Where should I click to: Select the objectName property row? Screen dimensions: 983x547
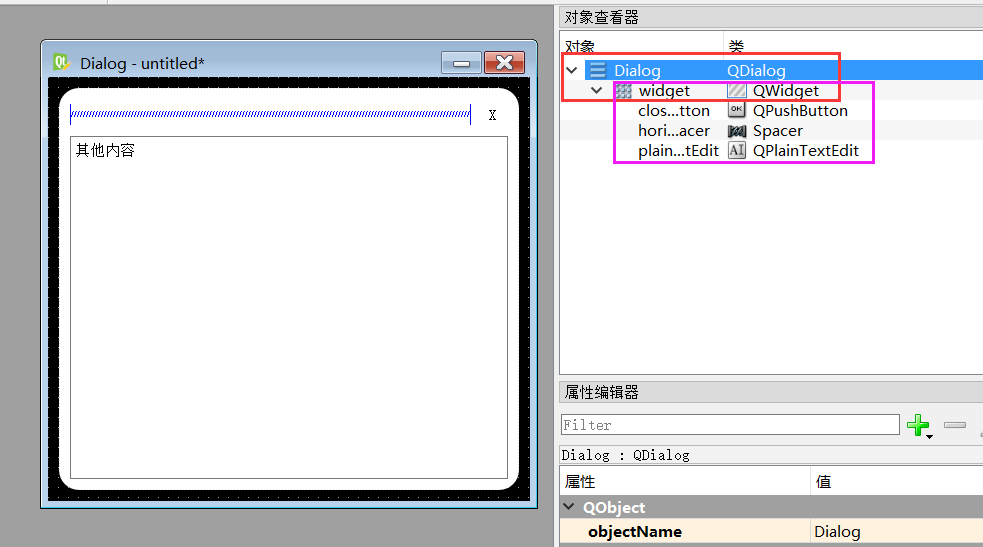634,532
